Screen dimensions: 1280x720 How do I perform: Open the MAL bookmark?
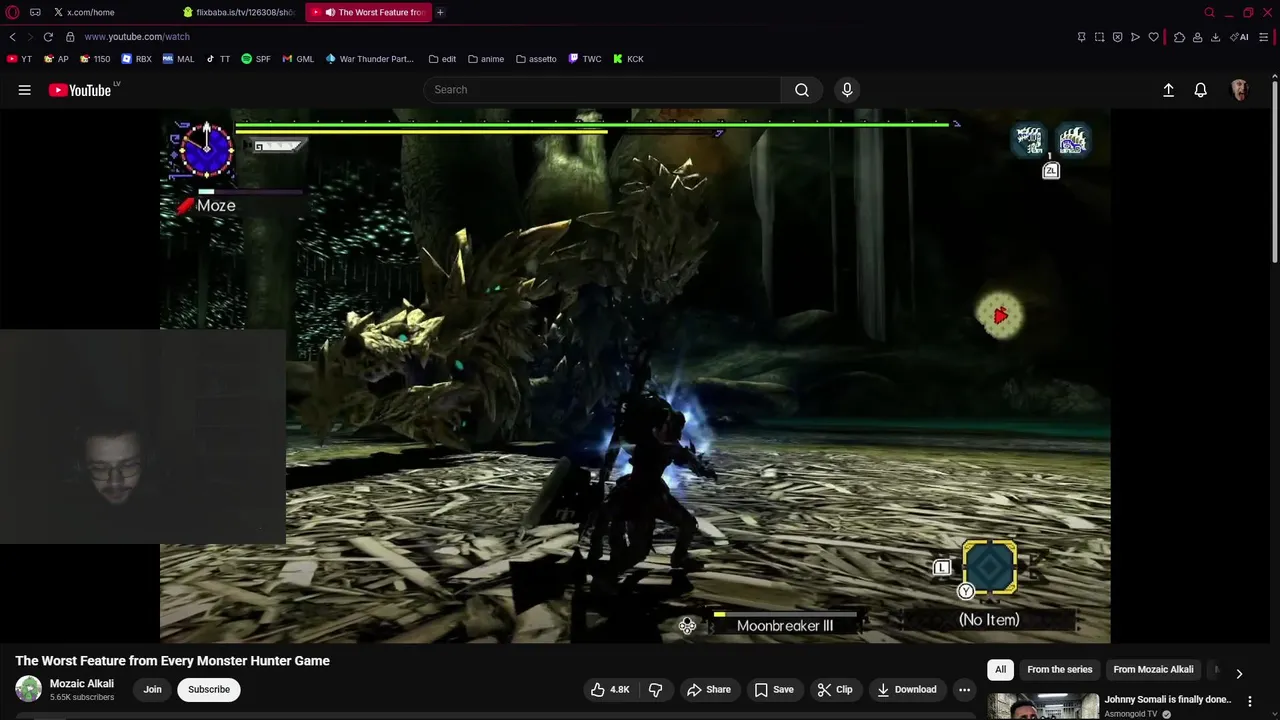tap(178, 59)
